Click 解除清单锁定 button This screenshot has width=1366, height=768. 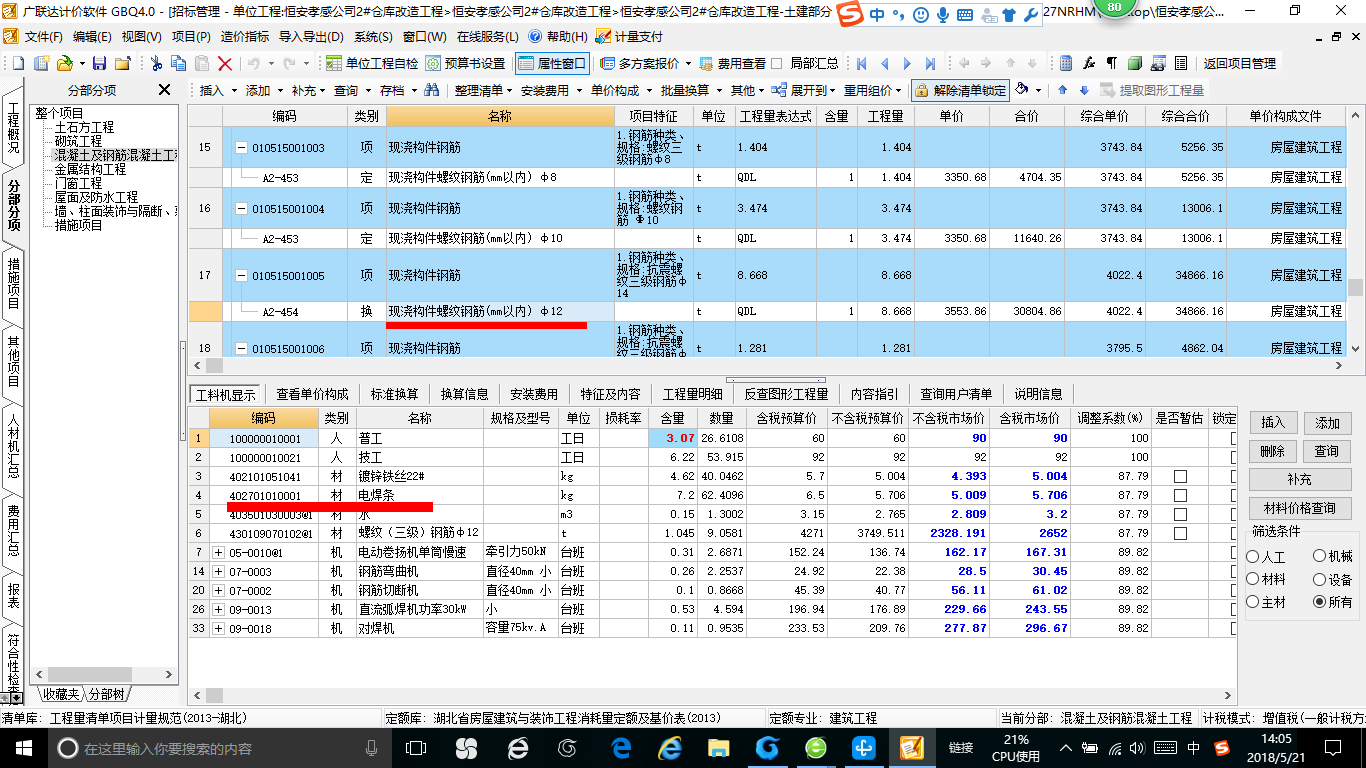coord(960,90)
